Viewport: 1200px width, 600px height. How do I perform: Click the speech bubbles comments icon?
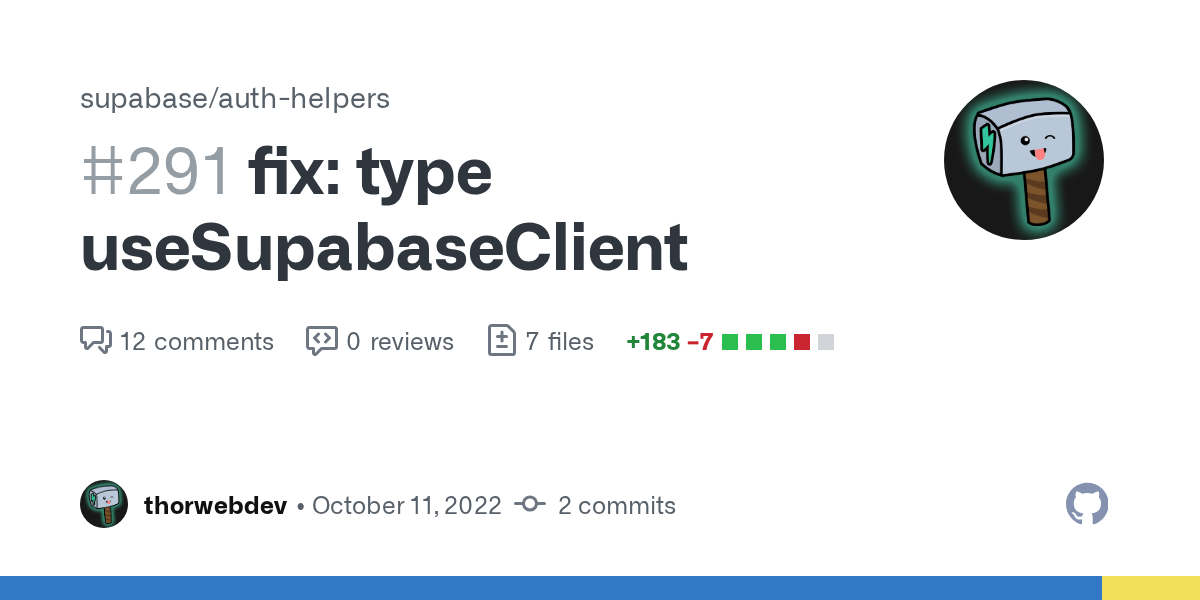pos(95,341)
